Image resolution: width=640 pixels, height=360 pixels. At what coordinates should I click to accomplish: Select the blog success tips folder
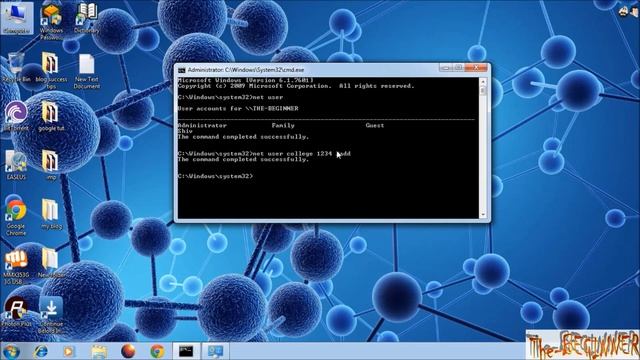pos(51,71)
